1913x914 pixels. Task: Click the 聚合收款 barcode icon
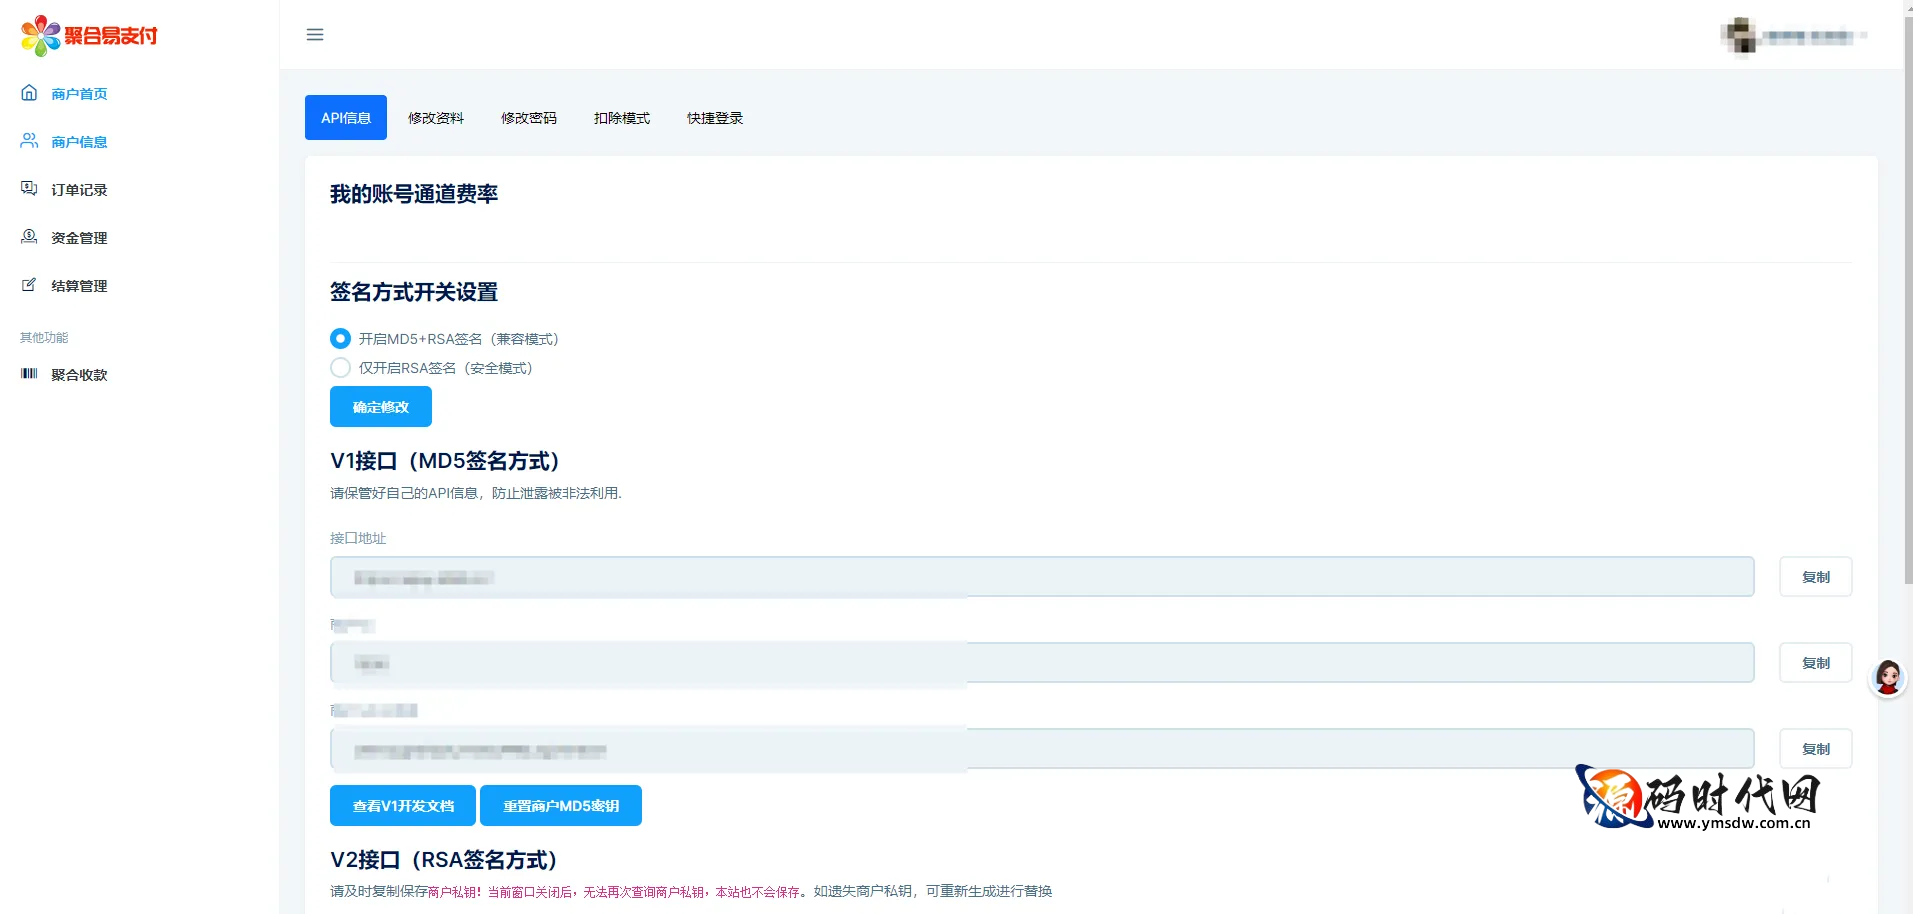(29, 374)
